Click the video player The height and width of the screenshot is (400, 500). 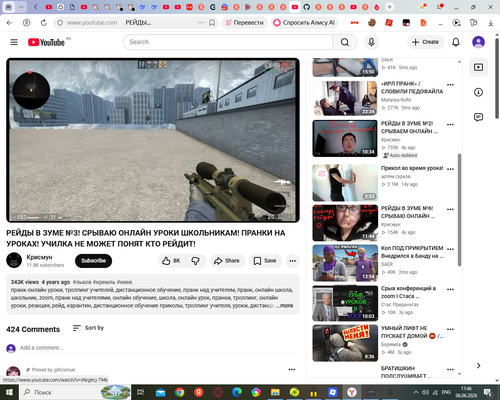click(153, 140)
